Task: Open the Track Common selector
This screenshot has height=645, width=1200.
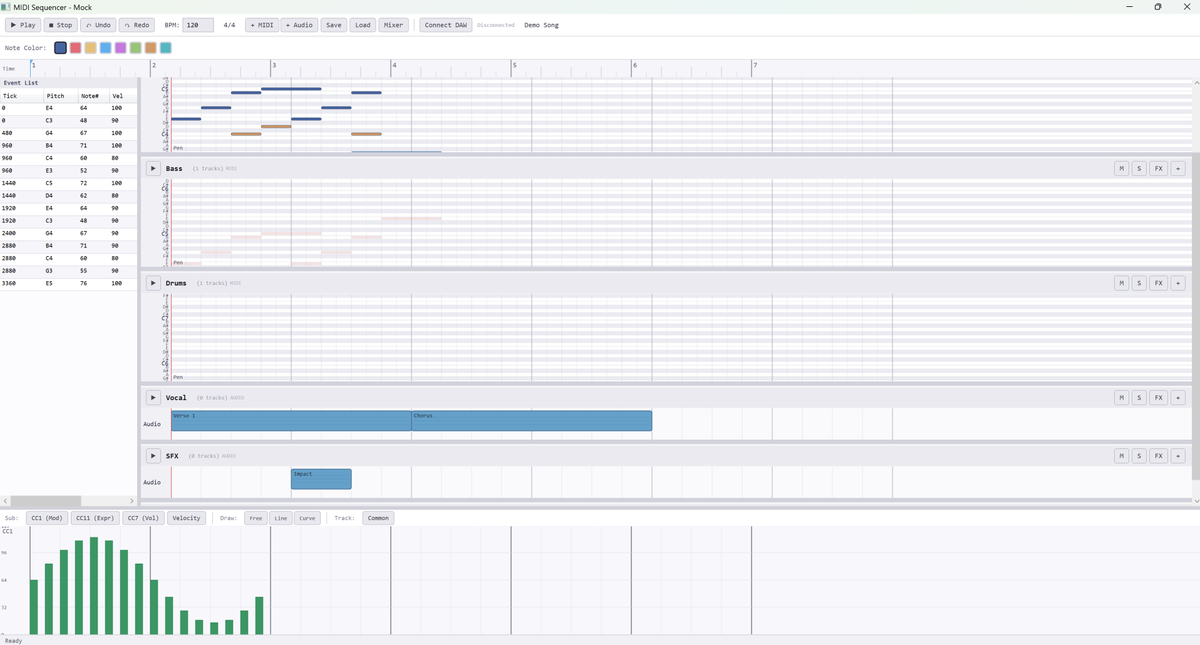Action: [378, 518]
